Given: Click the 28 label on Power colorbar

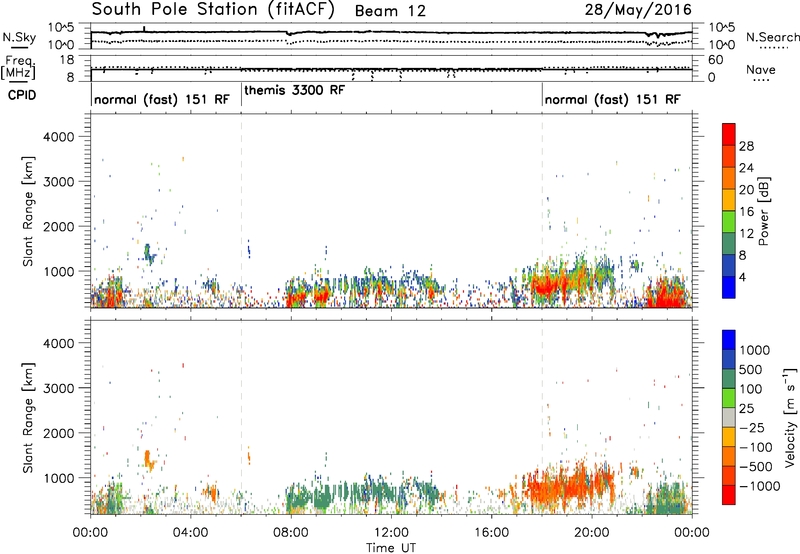Looking at the screenshot, I should point(746,146).
